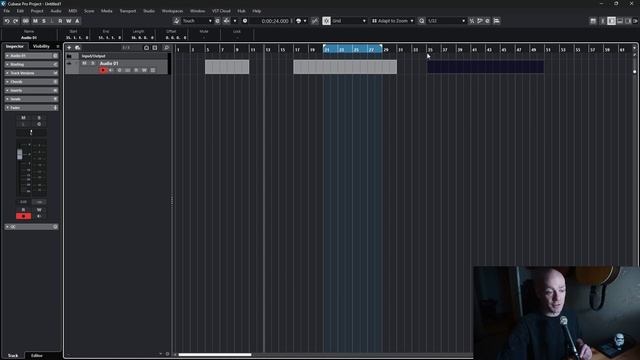640x360 pixels.
Task: Click the Solo S button above inspector fader
Action: coord(39,118)
